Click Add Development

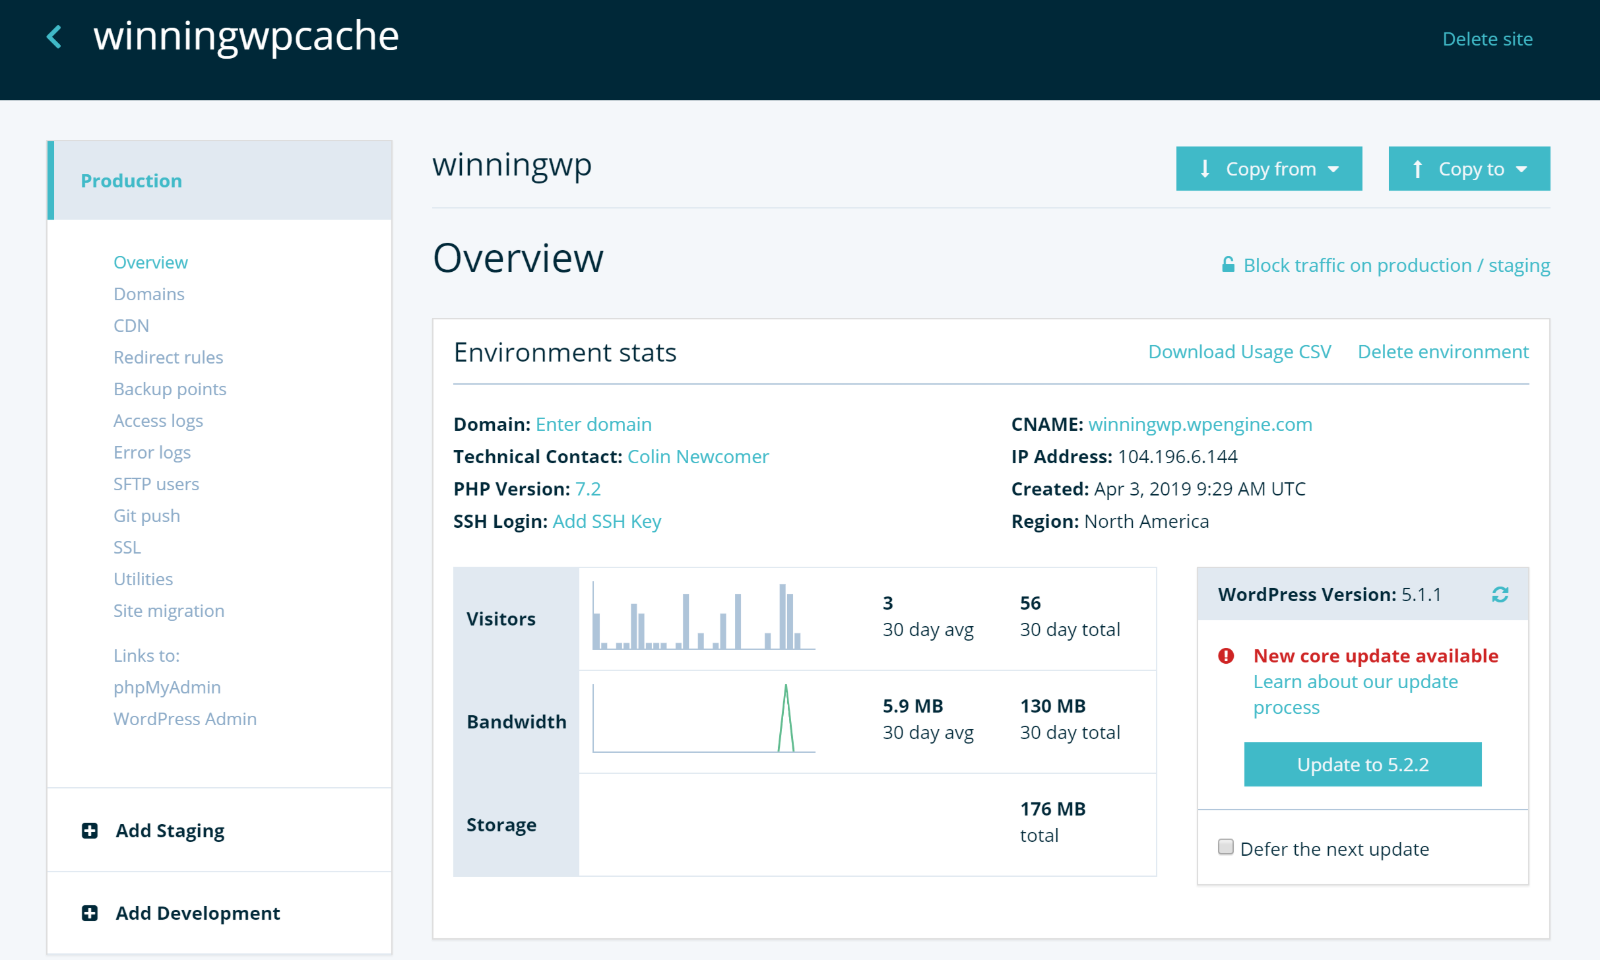(x=198, y=913)
